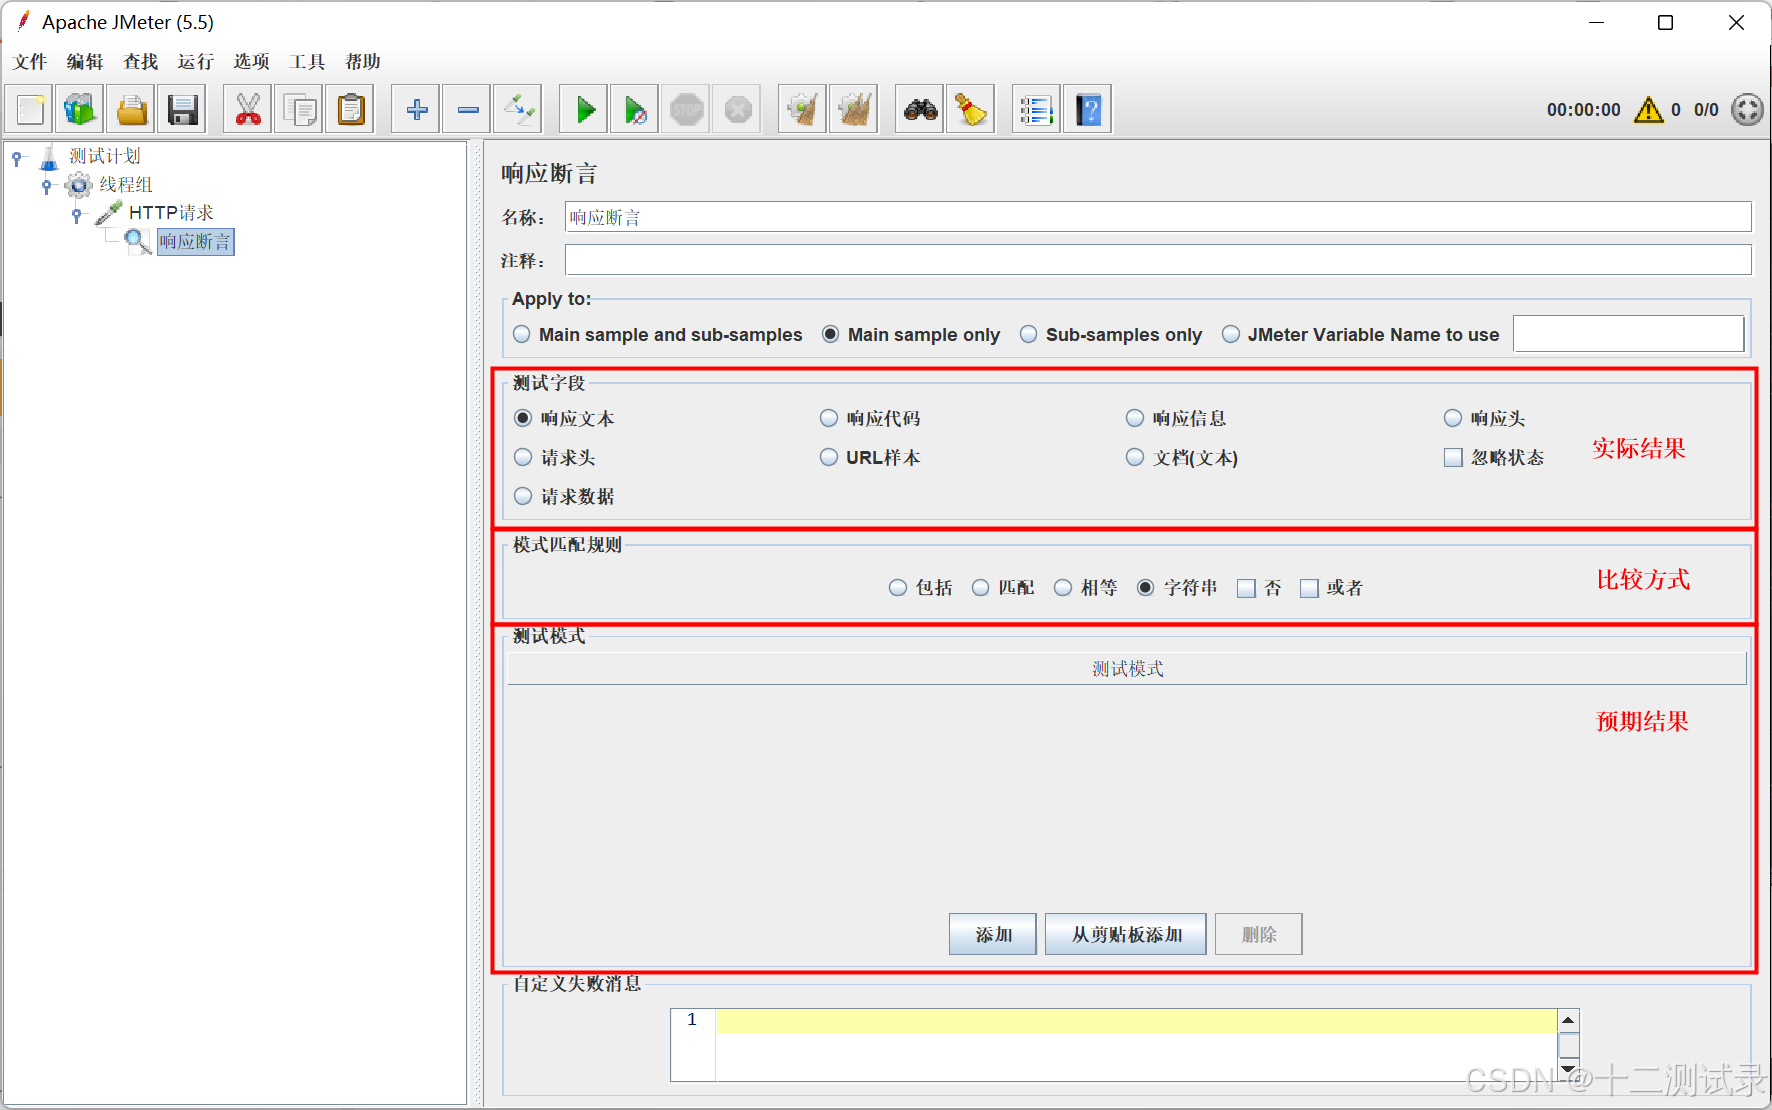Open the 帮助 menu
This screenshot has width=1772, height=1110.
[363, 62]
